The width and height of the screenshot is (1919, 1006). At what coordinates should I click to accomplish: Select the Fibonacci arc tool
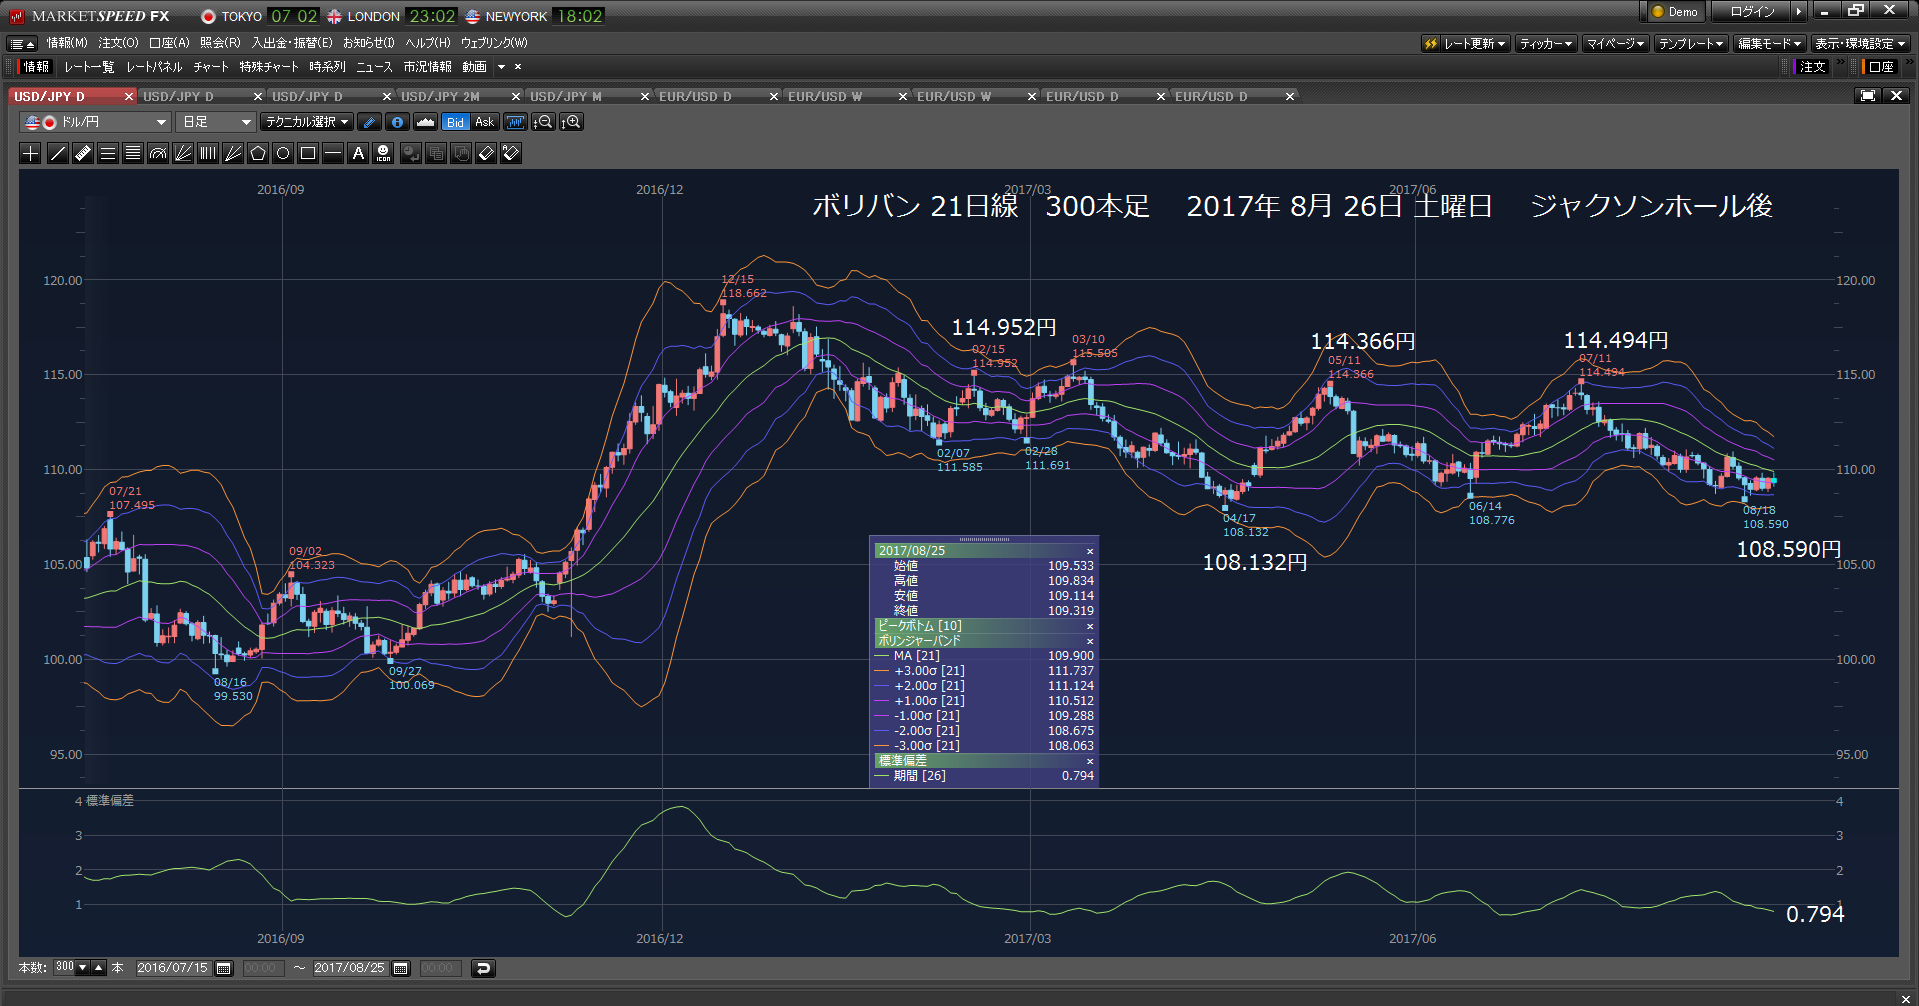158,153
